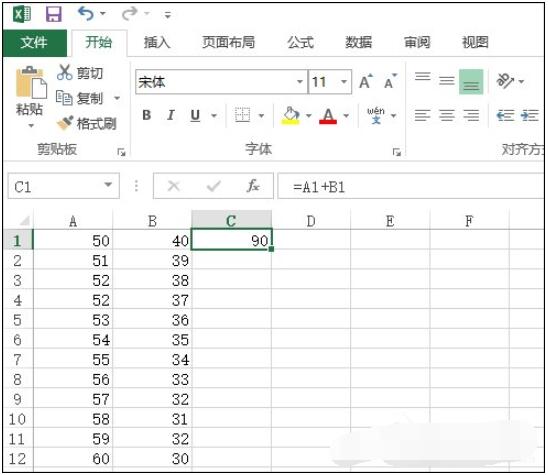Expand the Name Box dropdown arrow
The image size is (548, 475).
108,185
